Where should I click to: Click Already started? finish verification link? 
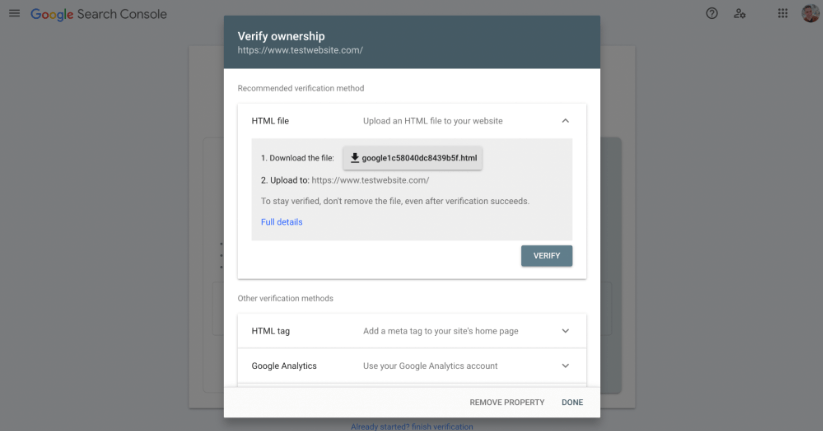pos(412,426)
